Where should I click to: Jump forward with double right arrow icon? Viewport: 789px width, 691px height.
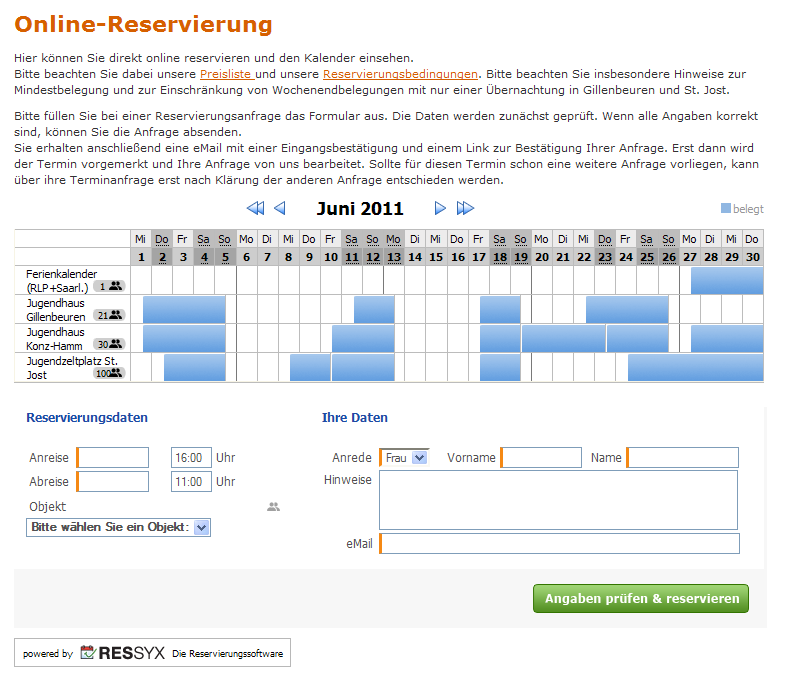[x=465, y=208]
